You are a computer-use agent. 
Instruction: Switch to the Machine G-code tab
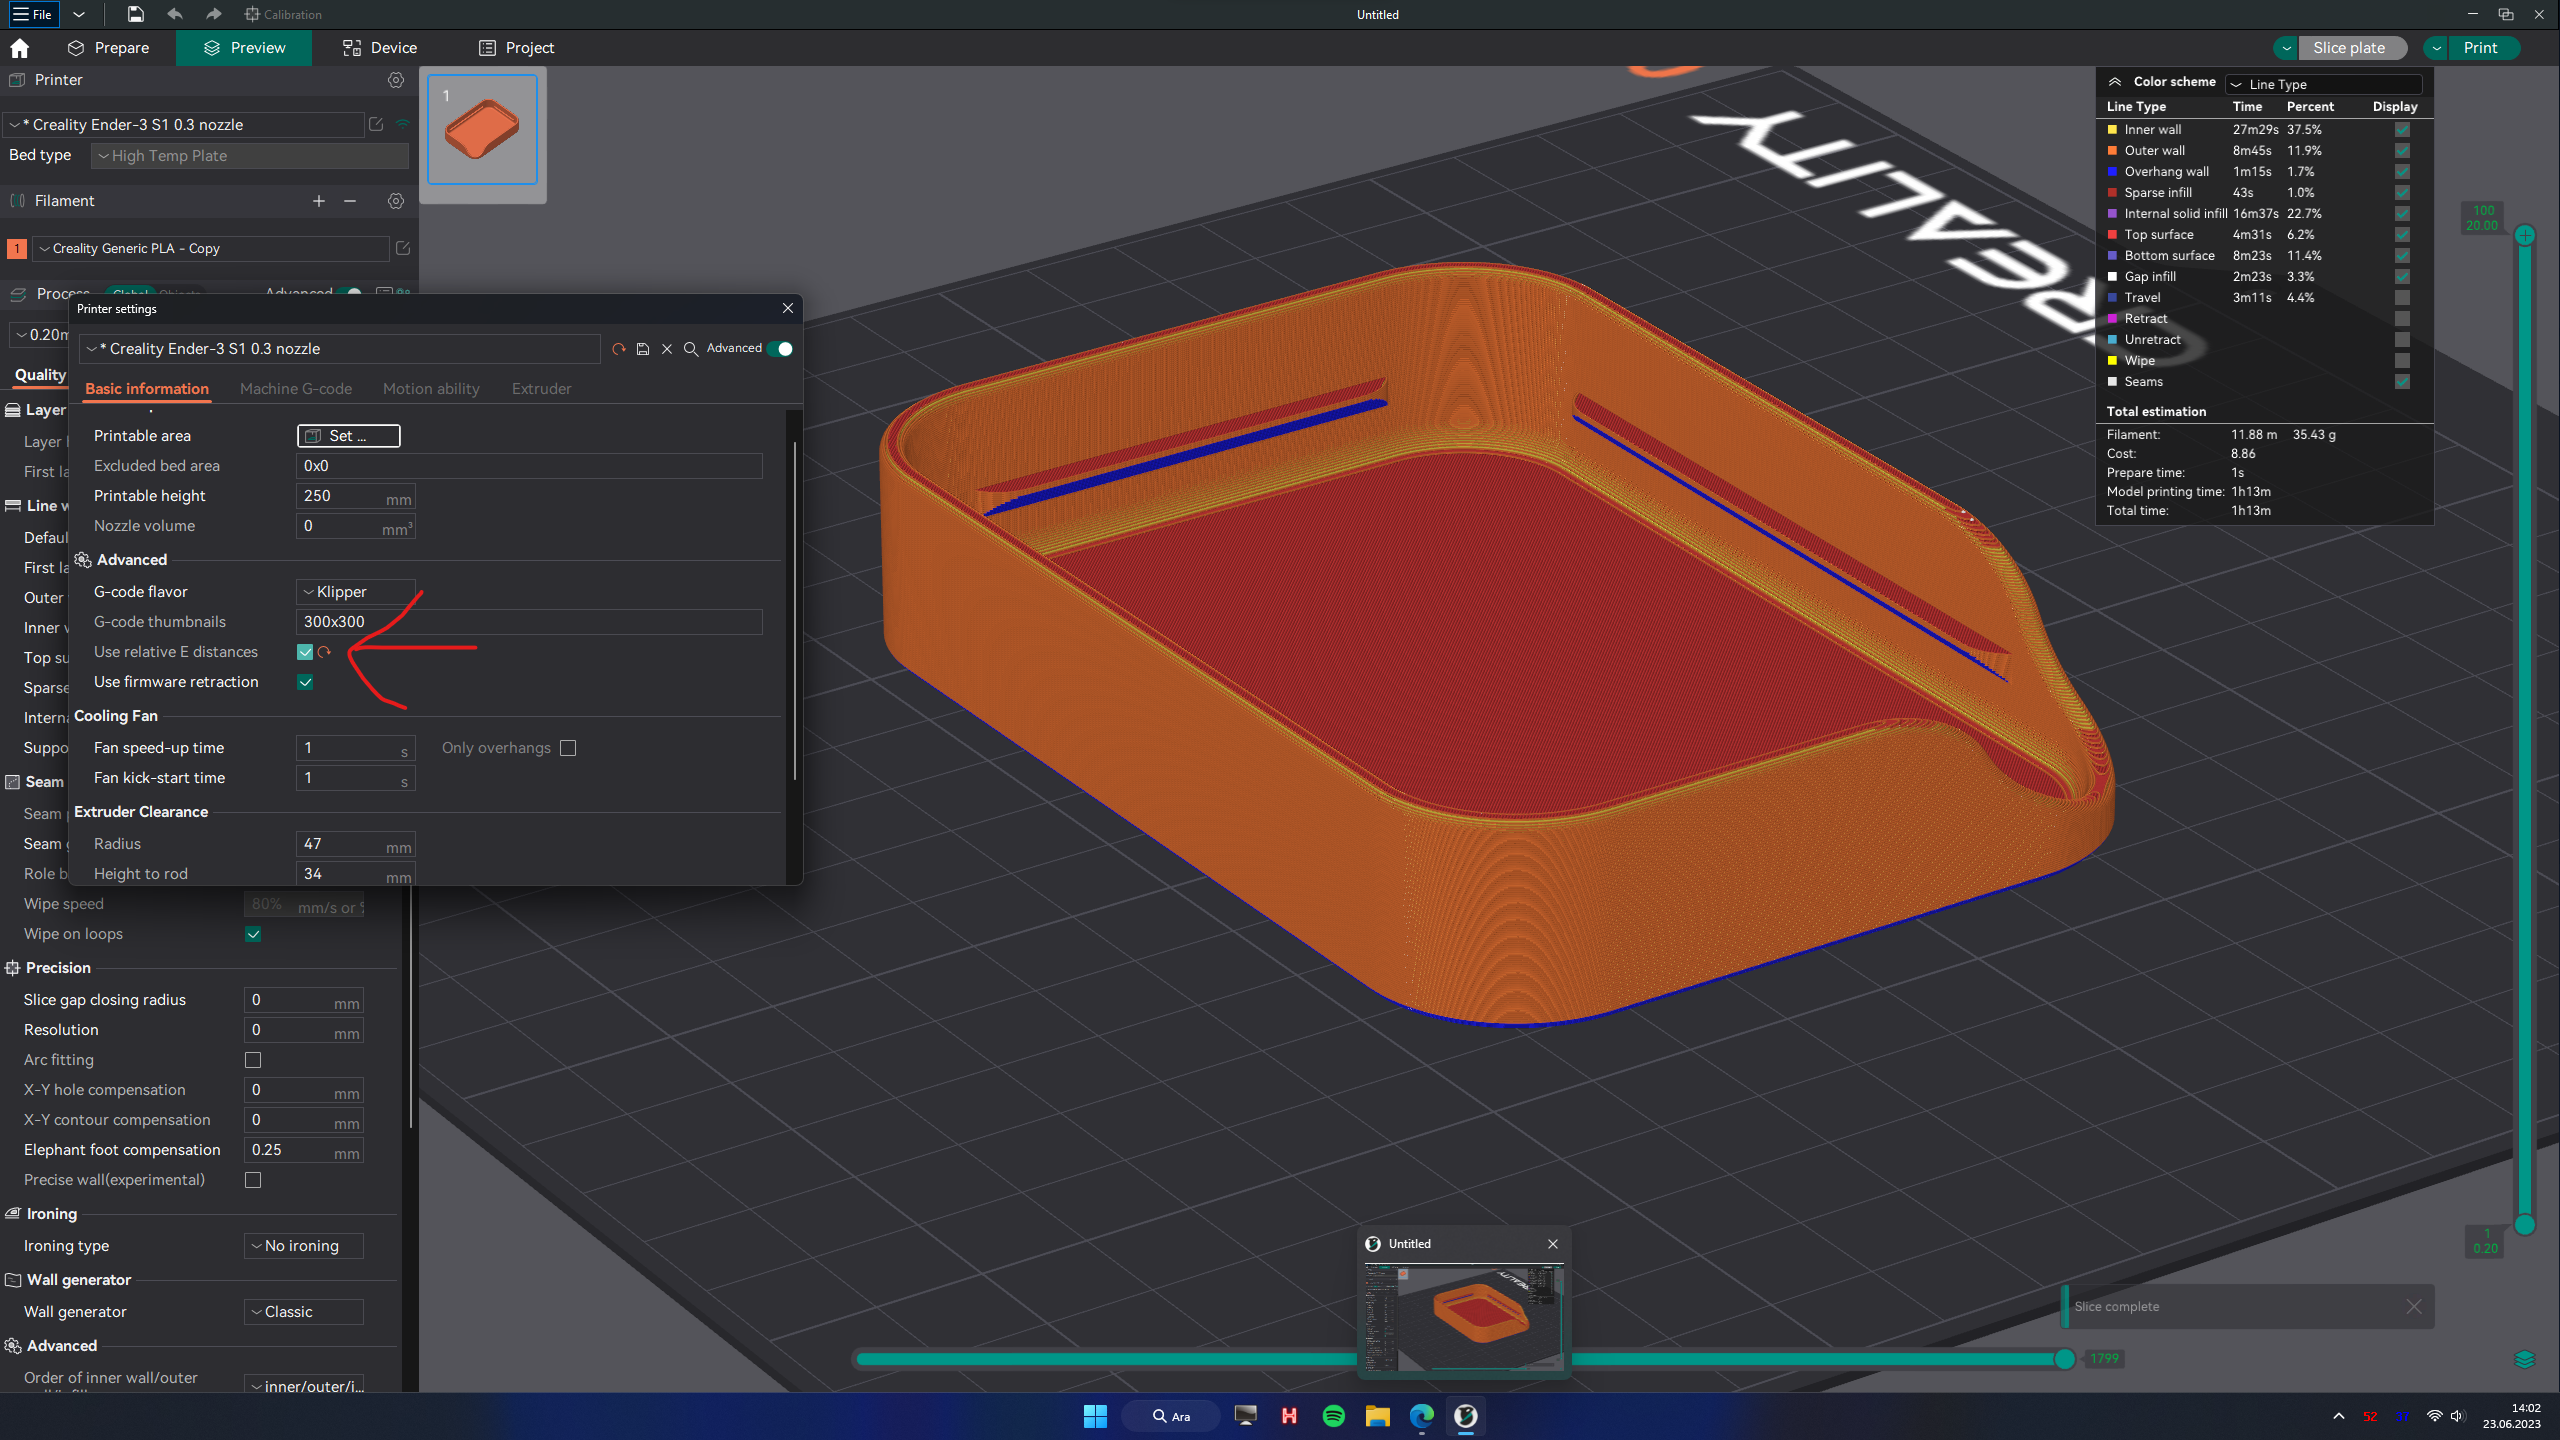[296, 389]
